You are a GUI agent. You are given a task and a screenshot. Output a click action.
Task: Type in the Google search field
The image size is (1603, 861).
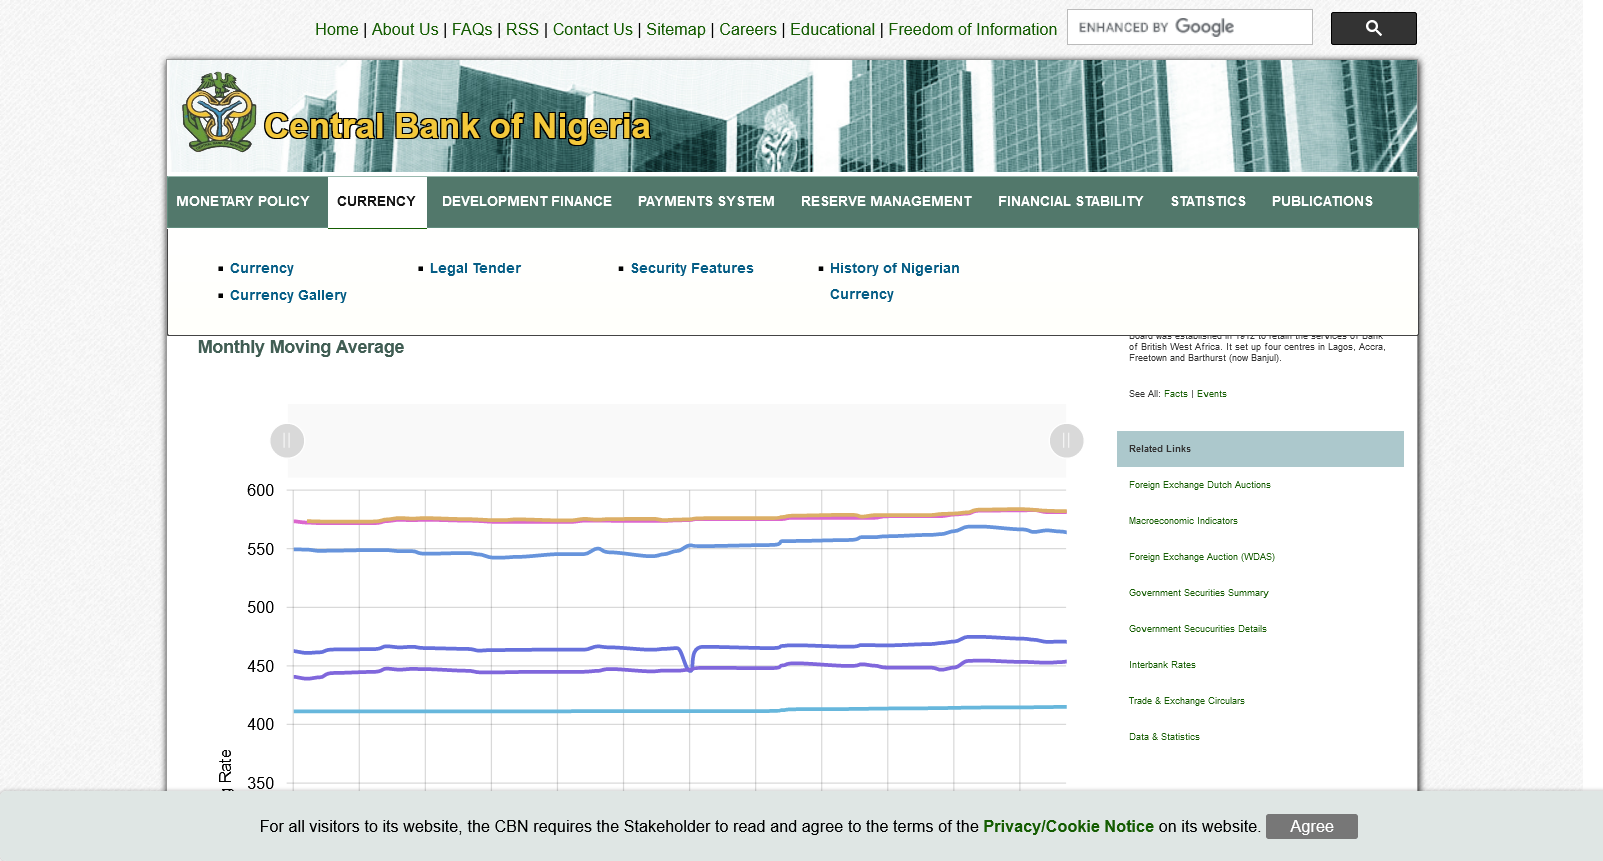click(1188, 28)
